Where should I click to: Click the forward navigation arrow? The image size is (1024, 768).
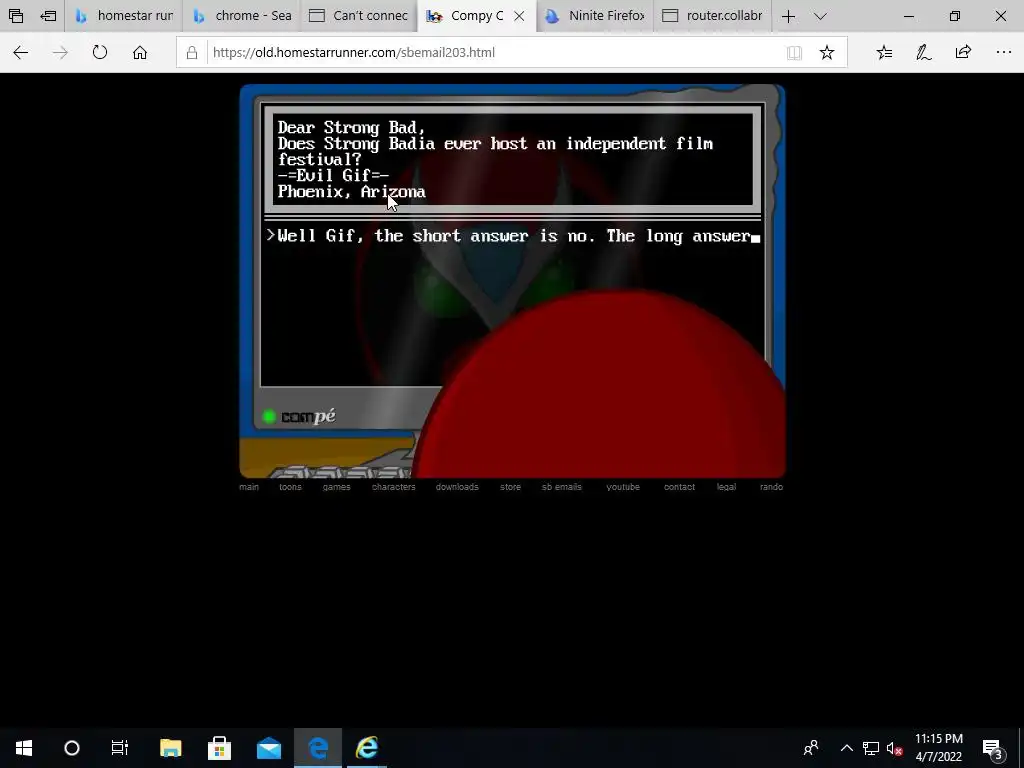click(x=60, y=52)
